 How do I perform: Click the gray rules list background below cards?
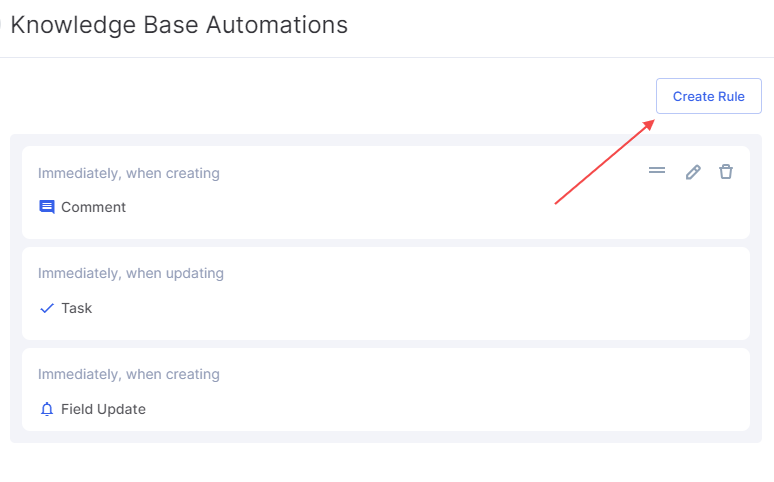(x=386, y=437)
